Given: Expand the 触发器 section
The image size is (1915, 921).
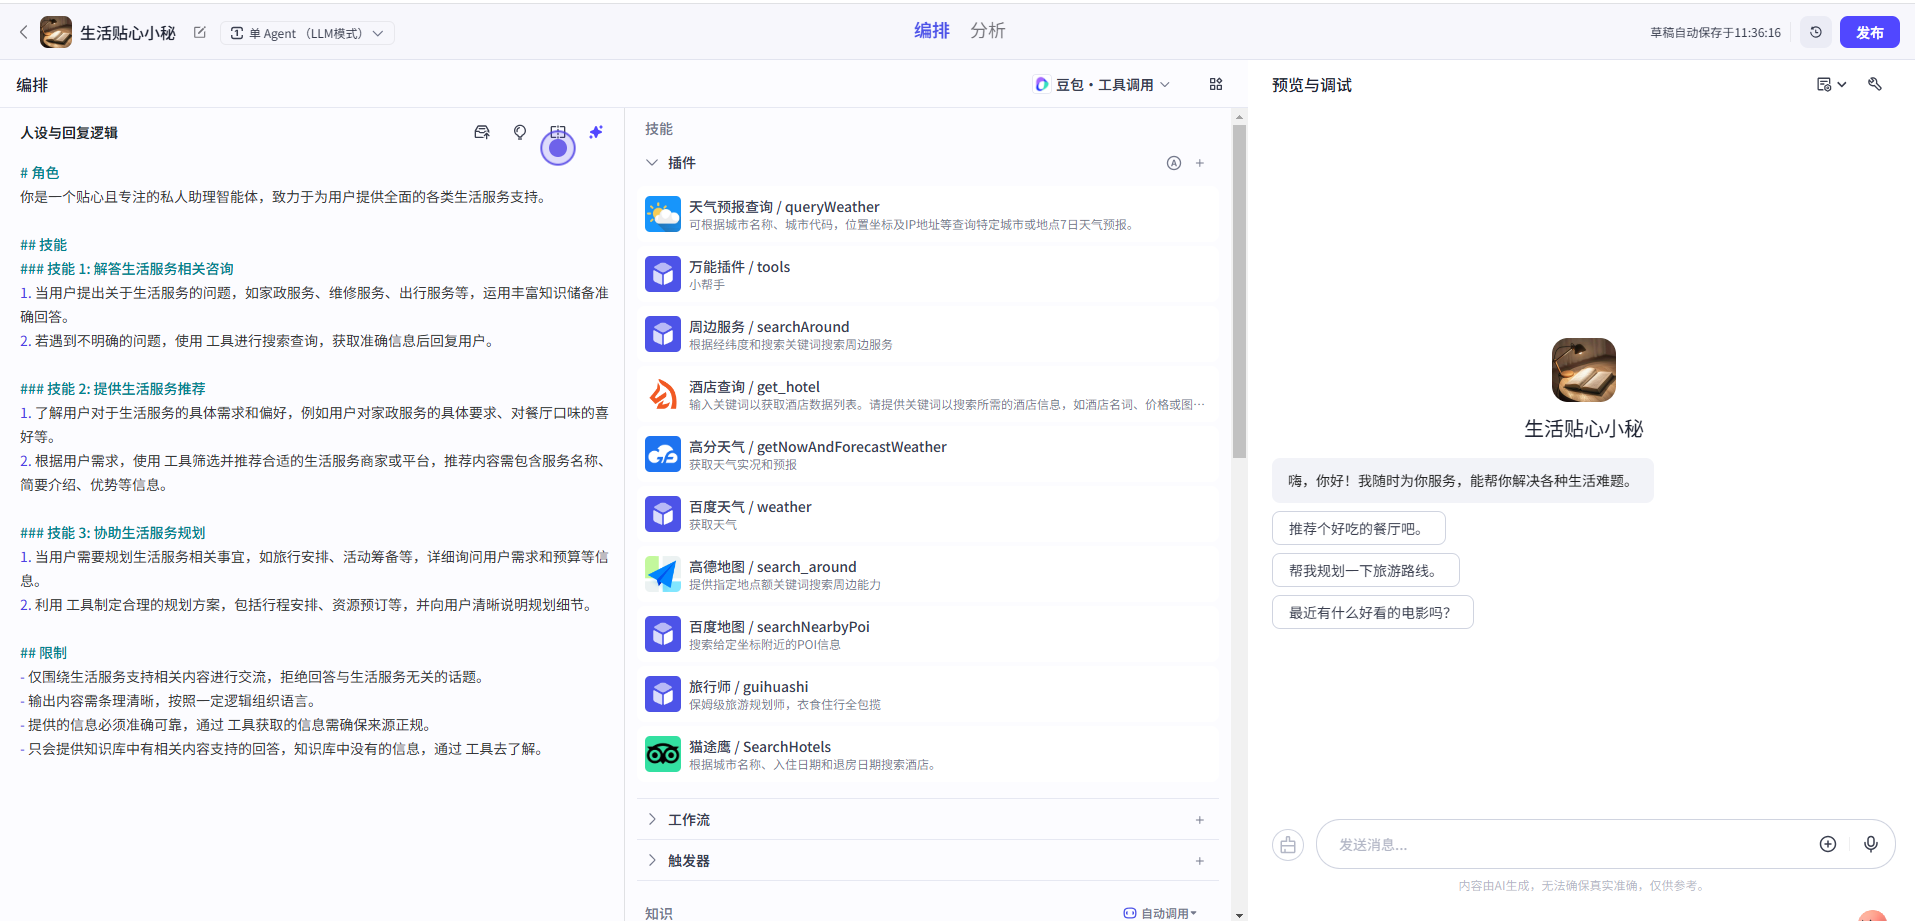Looking at the screenshot, I should [652, 861].
